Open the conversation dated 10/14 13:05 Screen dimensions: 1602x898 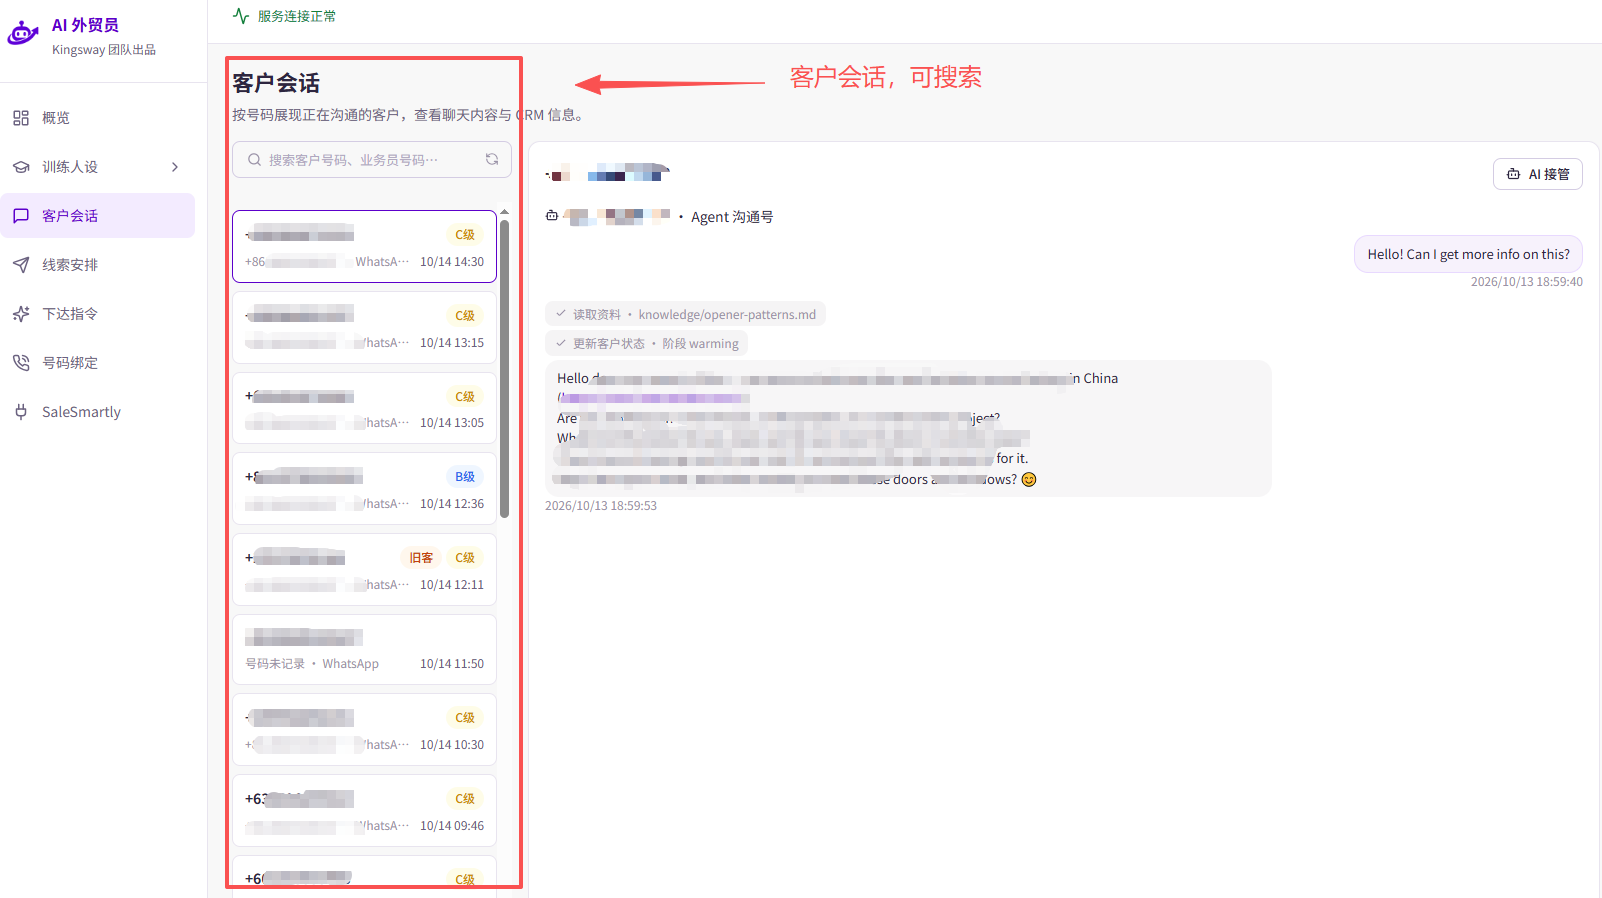[365, 408]
